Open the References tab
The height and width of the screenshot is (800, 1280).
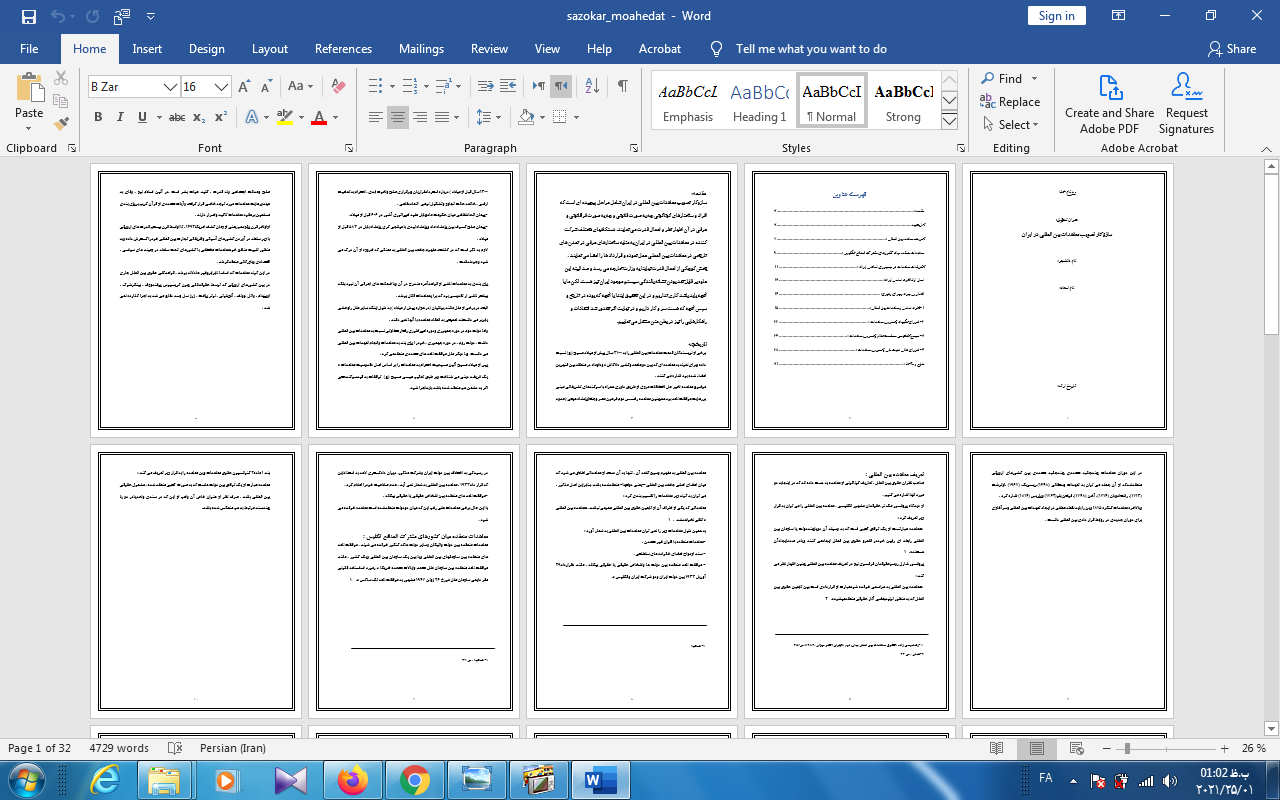tap(343, 48)
